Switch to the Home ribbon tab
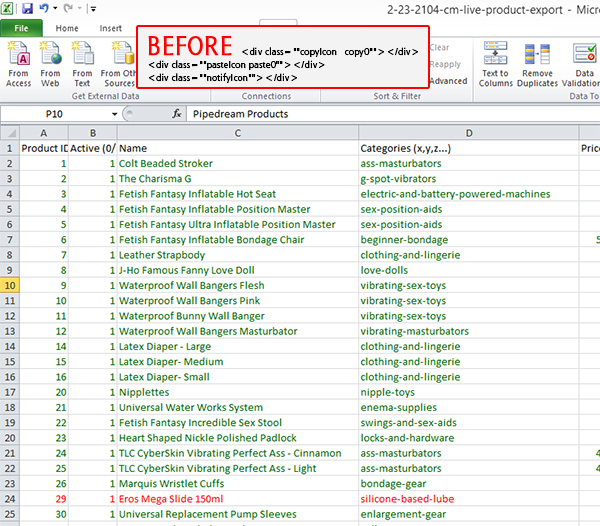This screenshot has height=526, width=600. click(x=67, y=28)
